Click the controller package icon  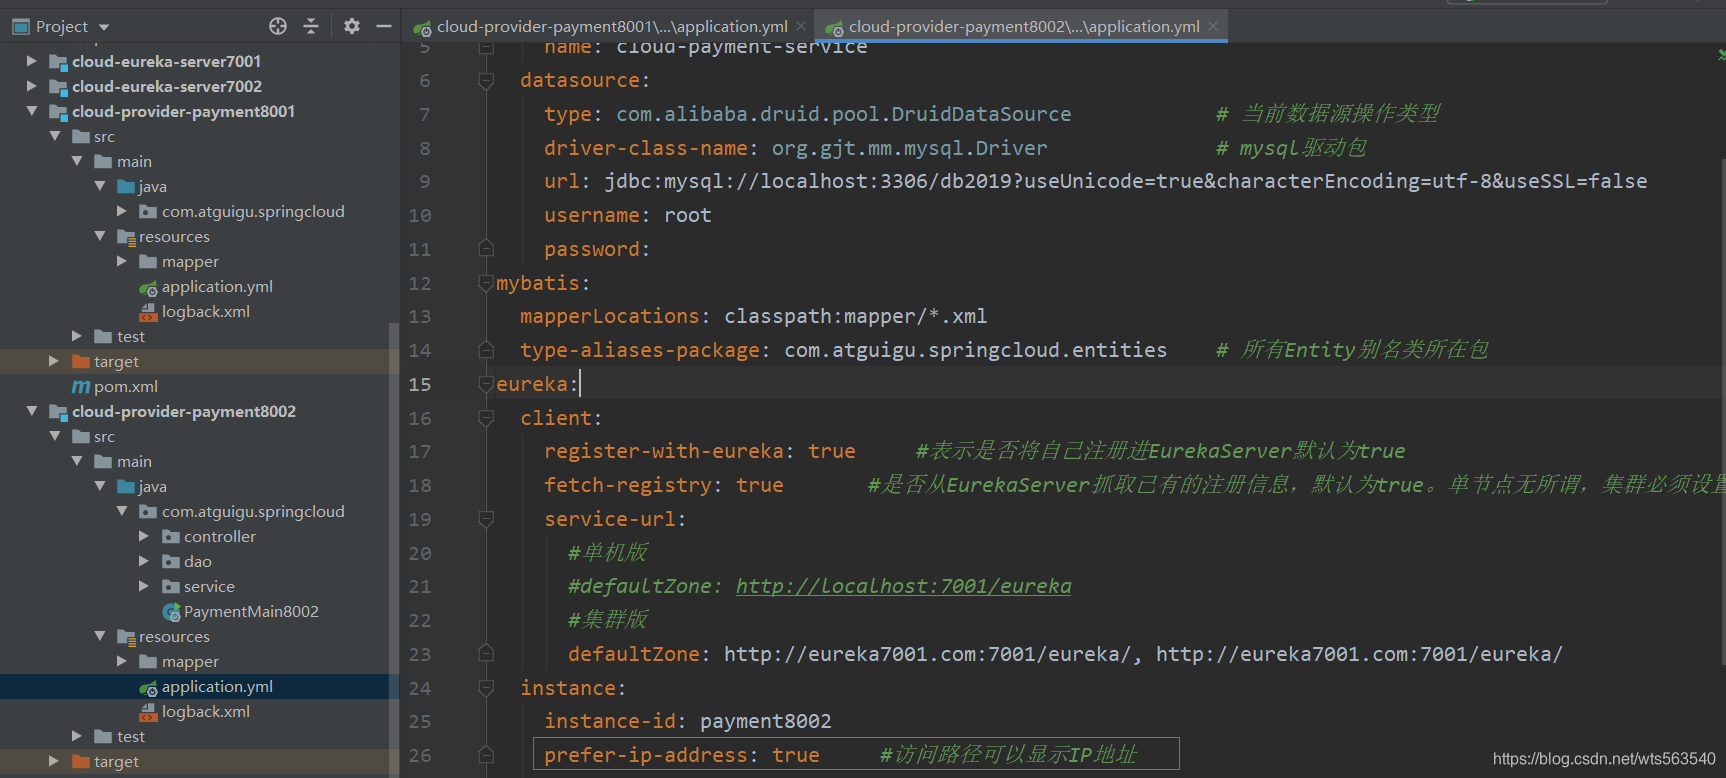pyautogui.click(x=171, y=536)
